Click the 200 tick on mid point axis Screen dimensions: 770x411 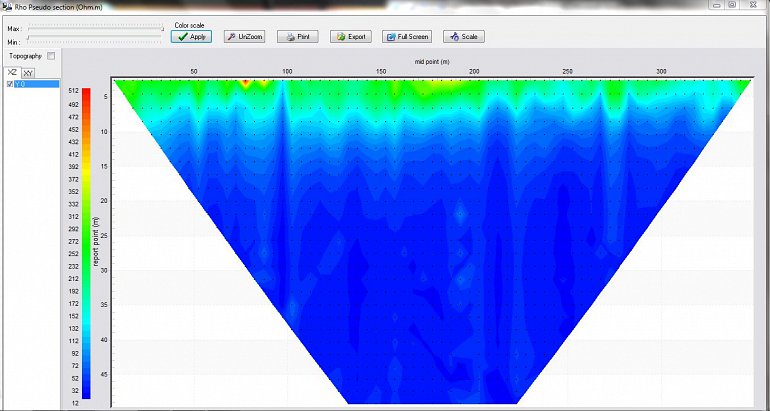tap(474, 72)
